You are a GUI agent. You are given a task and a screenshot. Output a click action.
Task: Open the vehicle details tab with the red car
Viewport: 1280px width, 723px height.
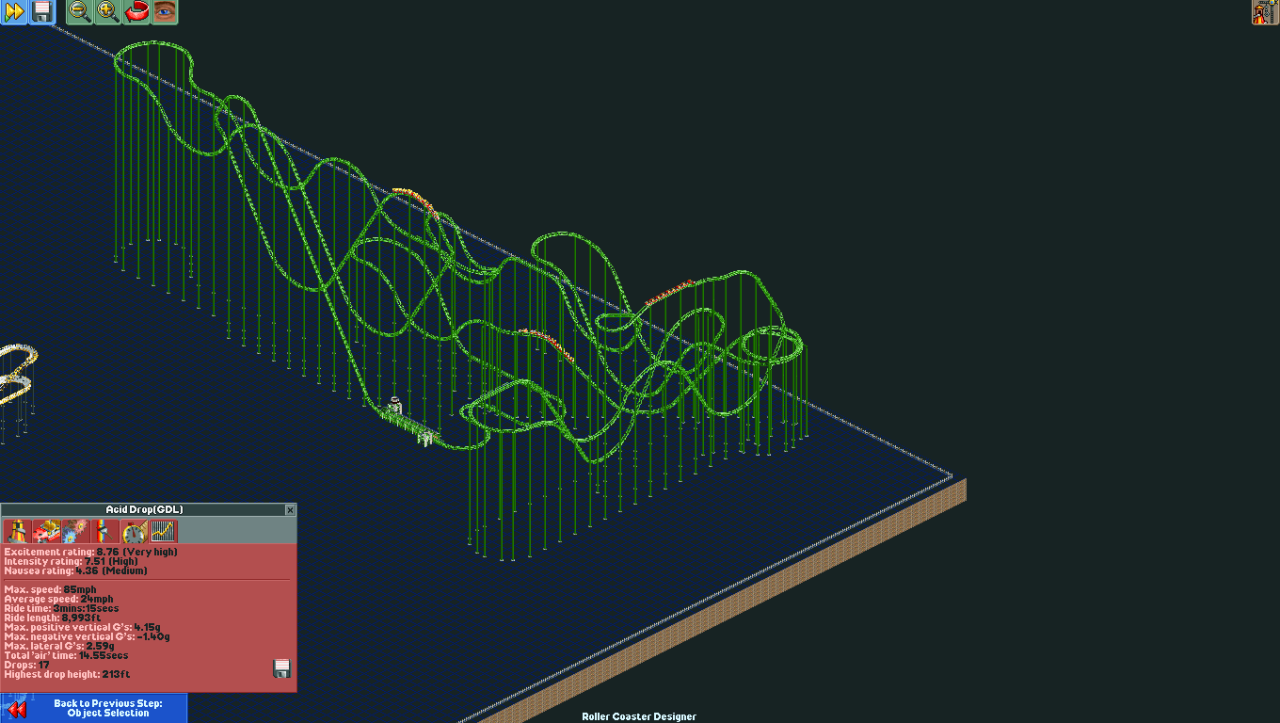(x=46, y=531)
